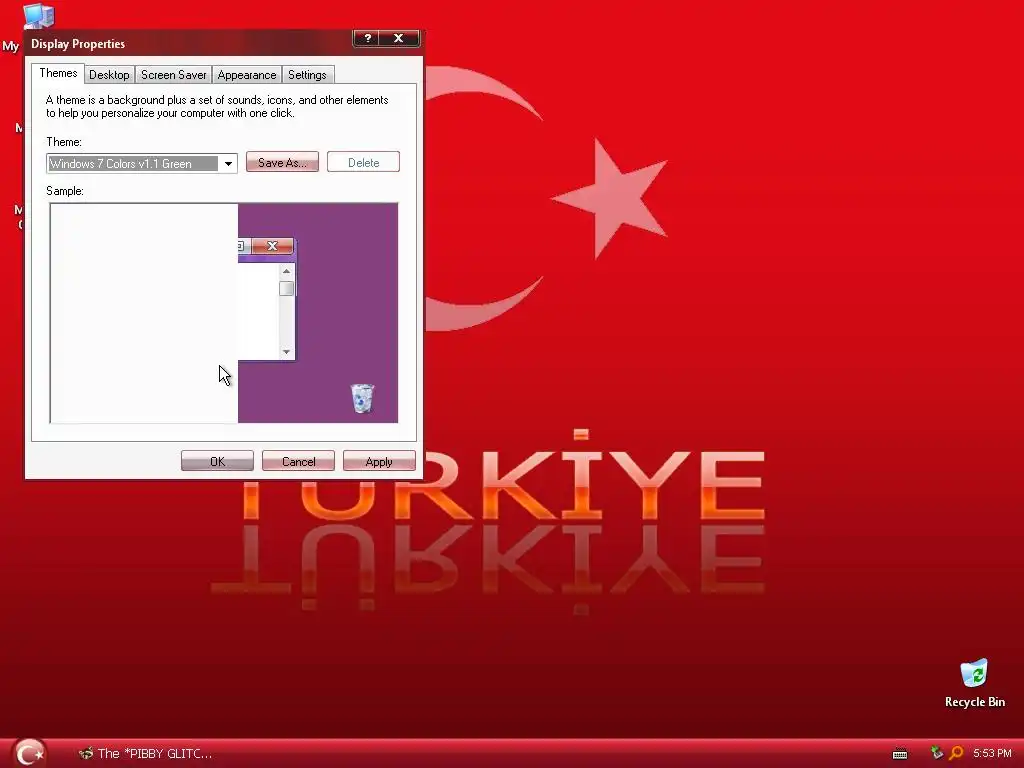Open the Theme dropdown arrow
Screen dimensions: 1024x768
pos(228,163)
